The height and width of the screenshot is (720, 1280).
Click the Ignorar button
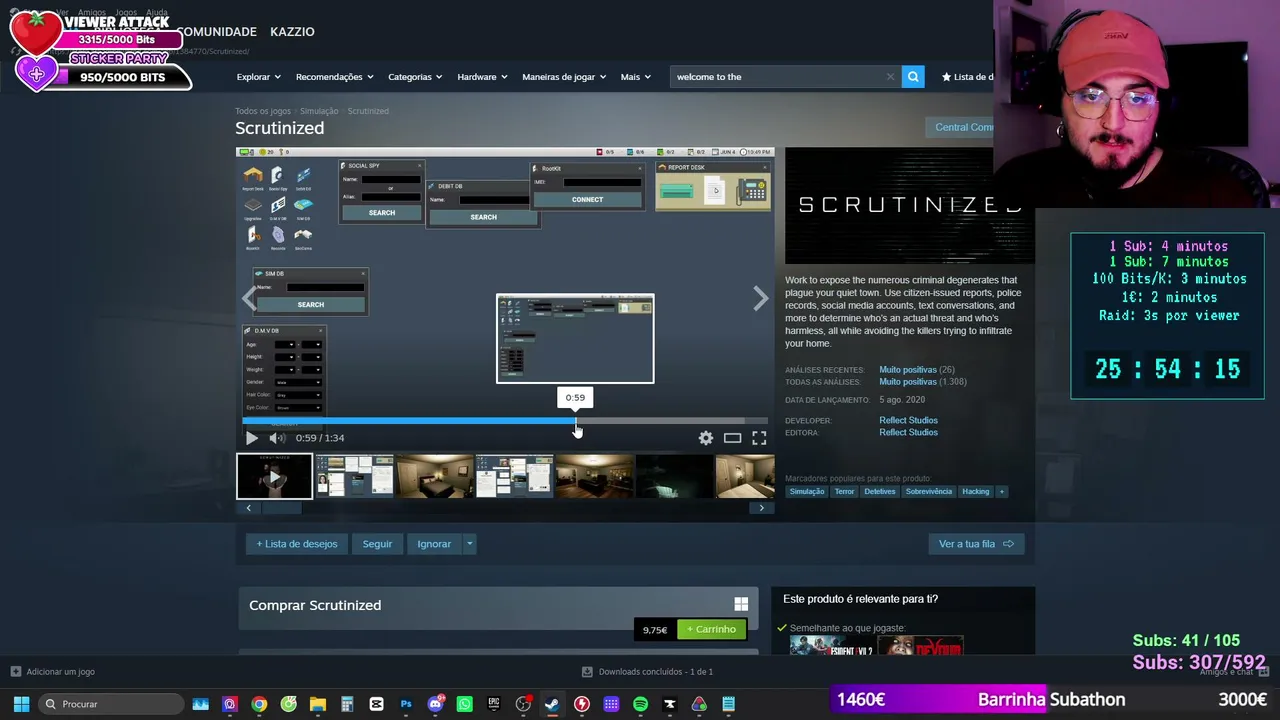(x=434, y=544)
